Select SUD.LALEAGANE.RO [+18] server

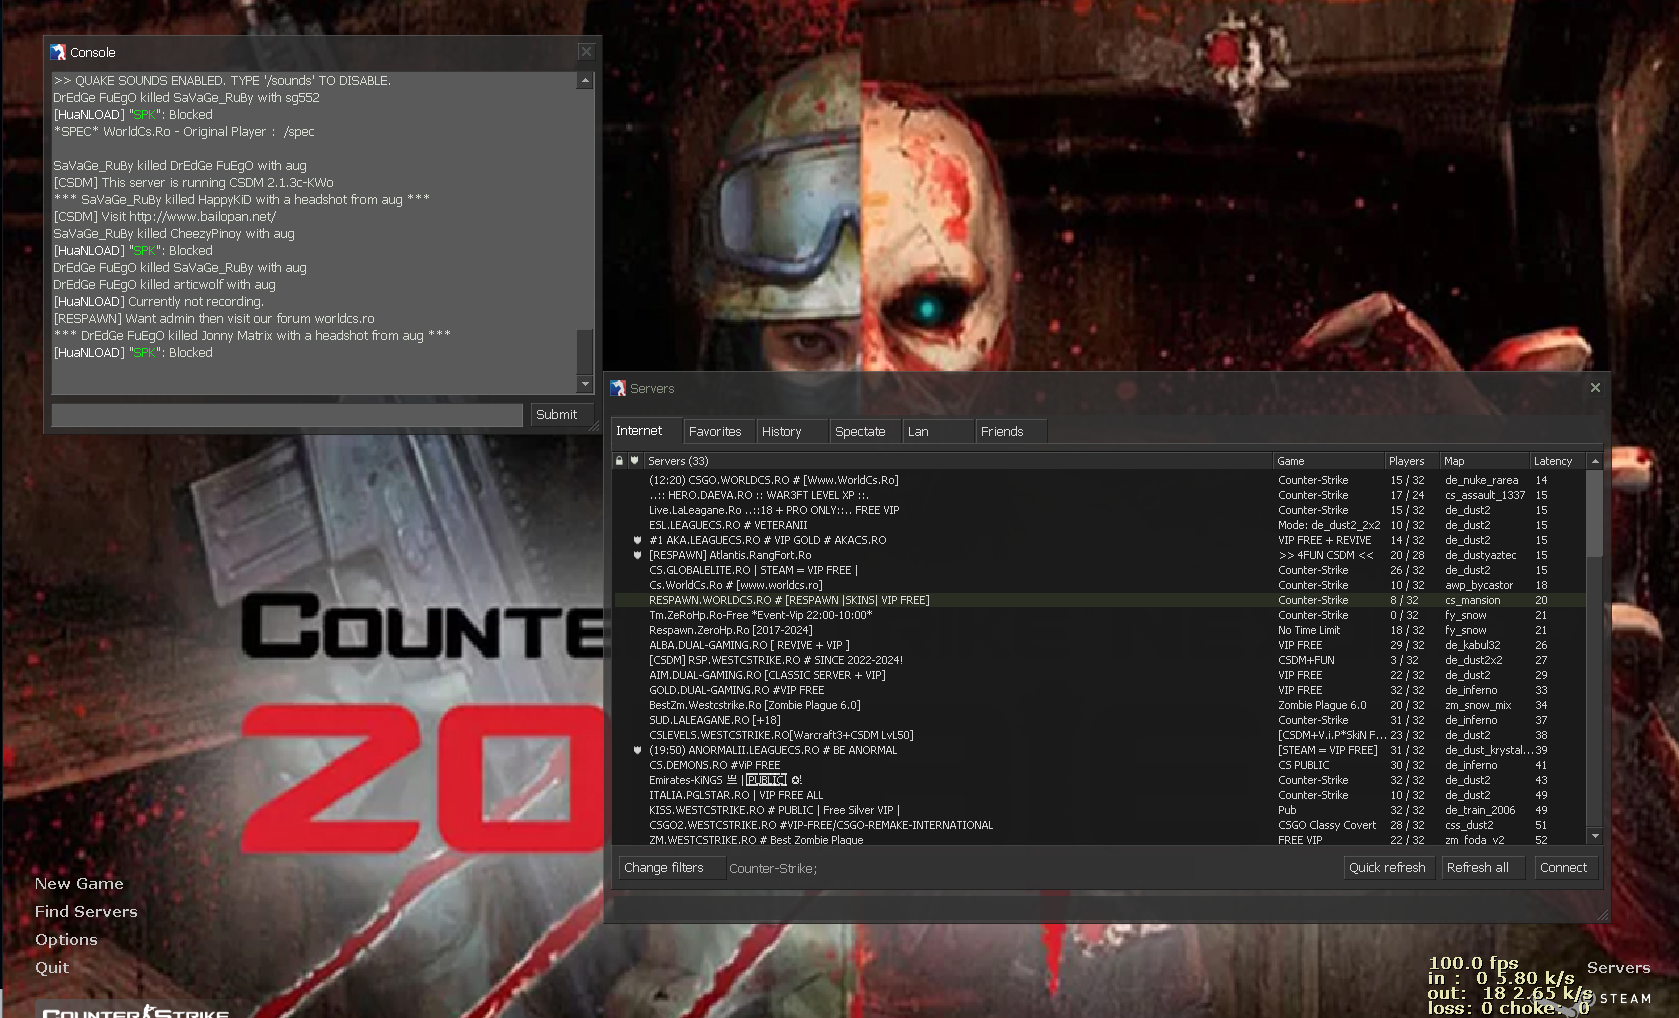pos(1098,720)
